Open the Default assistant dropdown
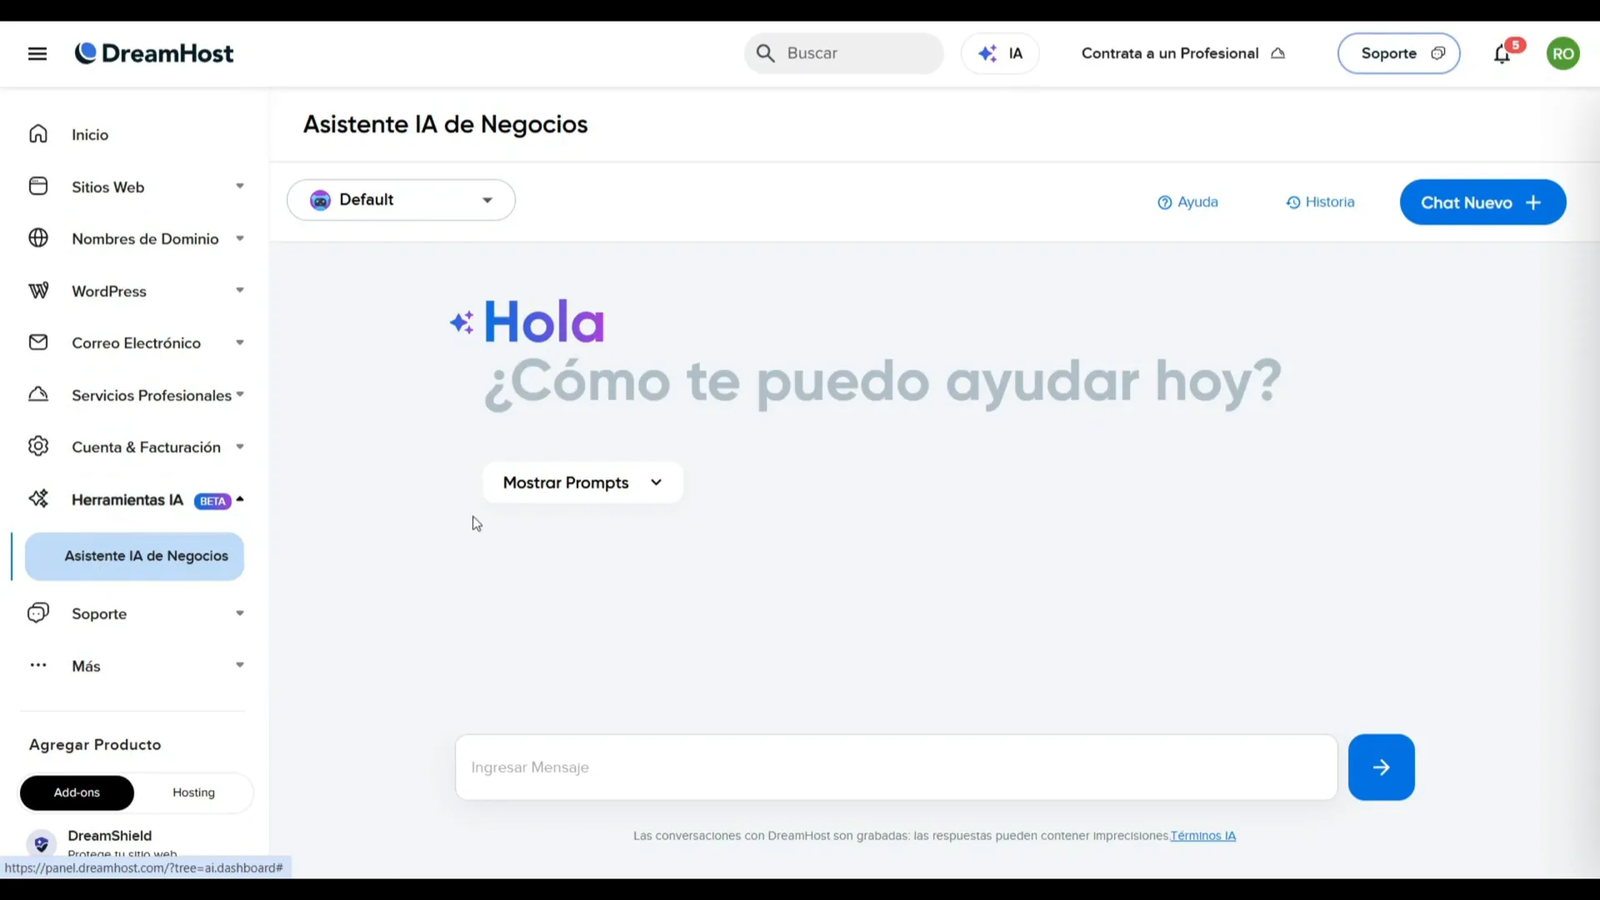 (x=400, y=199)
